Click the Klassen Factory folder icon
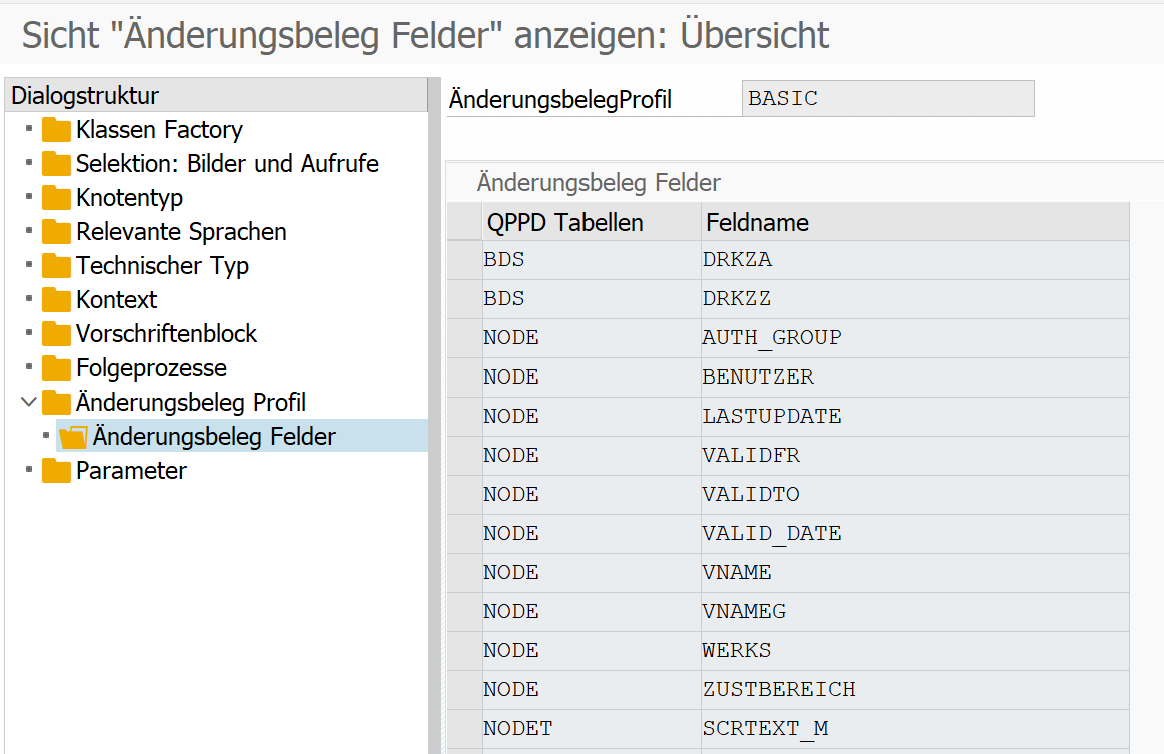The image size is (1164, 754). (x=56, y=130)
